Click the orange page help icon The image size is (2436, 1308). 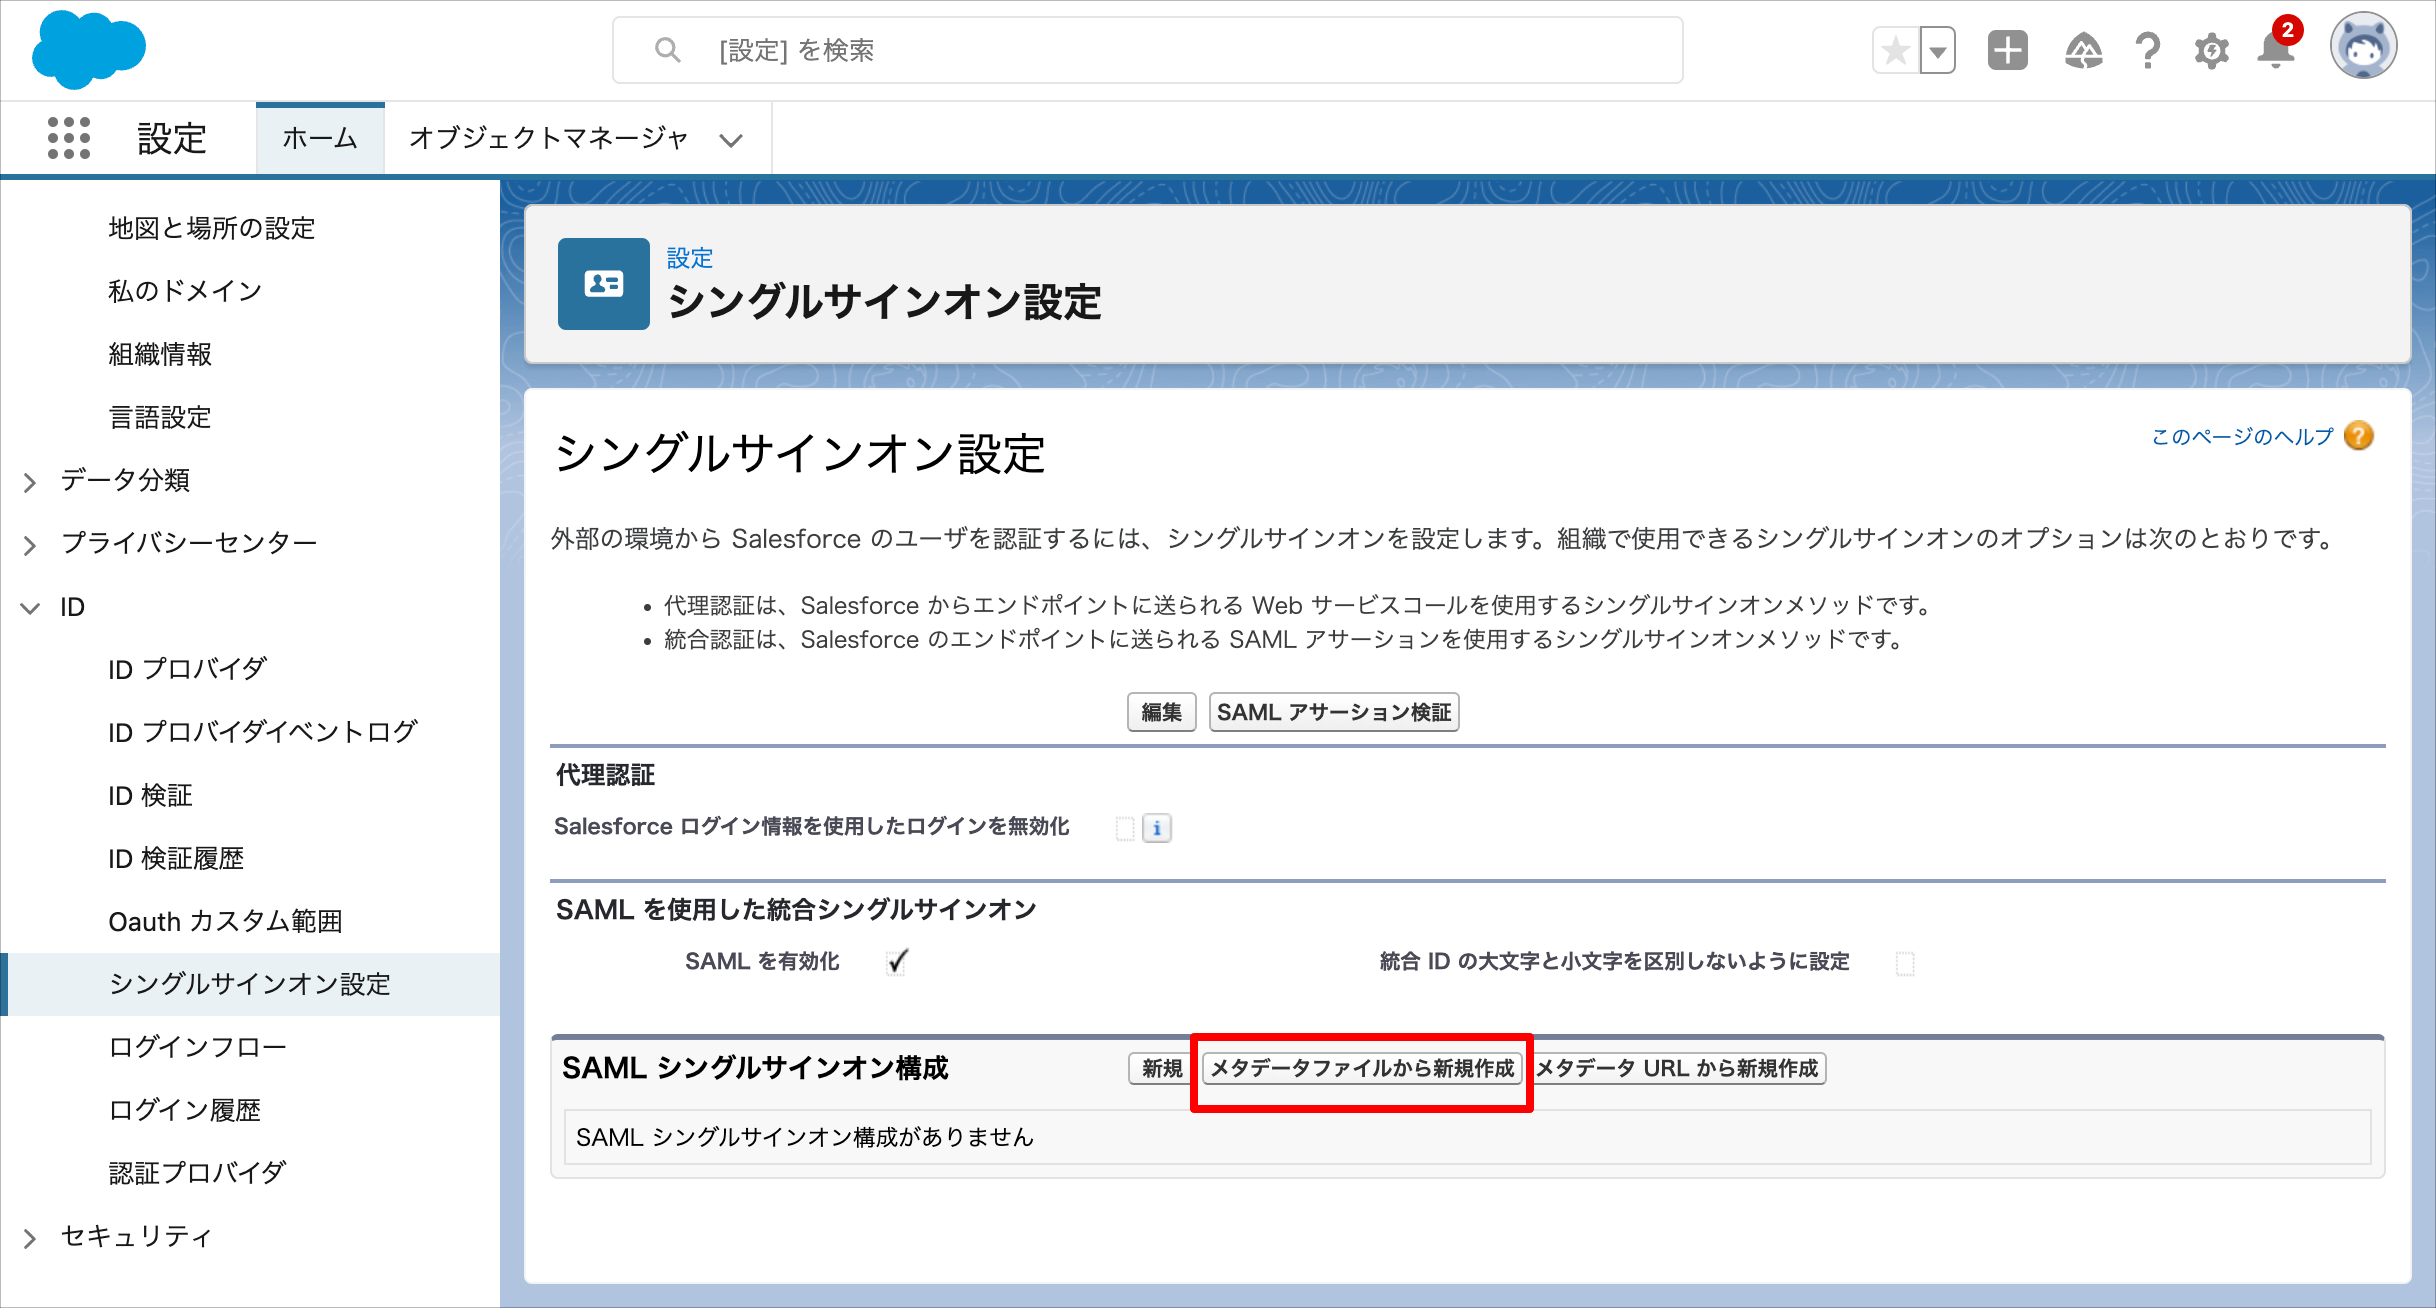coord(2359,436)
